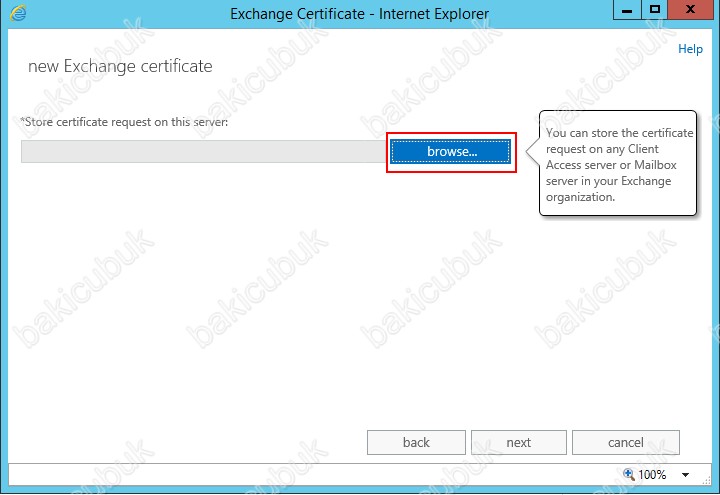Open the Help link
This screenshot has height=495, width=720.
click(690, 49)
